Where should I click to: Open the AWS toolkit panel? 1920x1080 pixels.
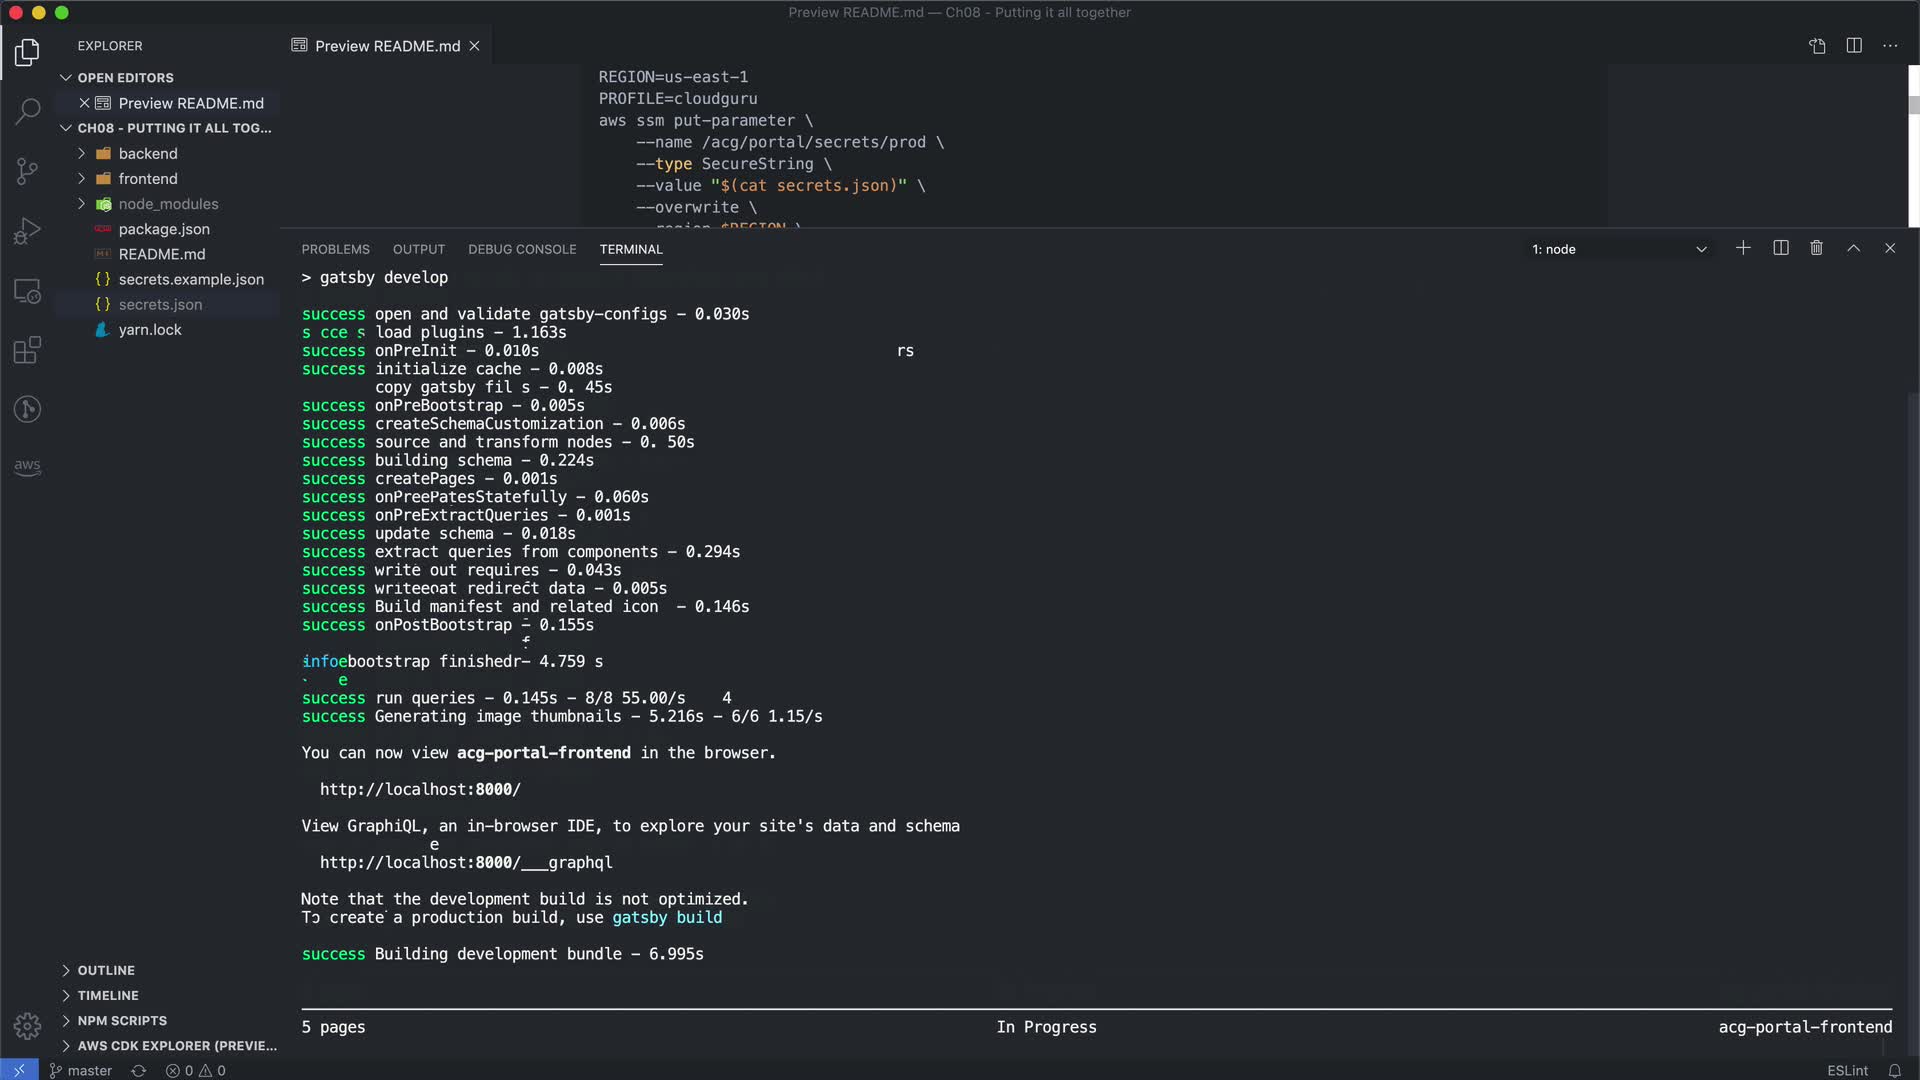[27, 466]
